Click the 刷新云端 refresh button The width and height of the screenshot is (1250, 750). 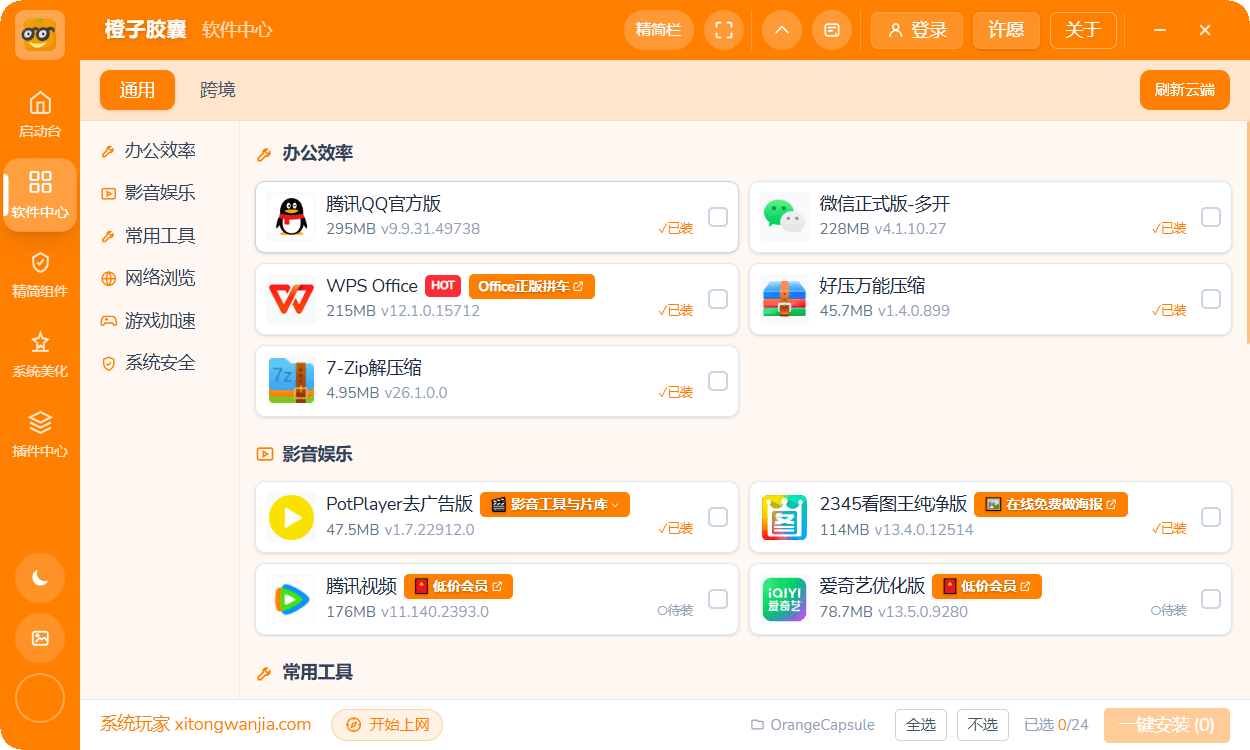click(1185, 90)
